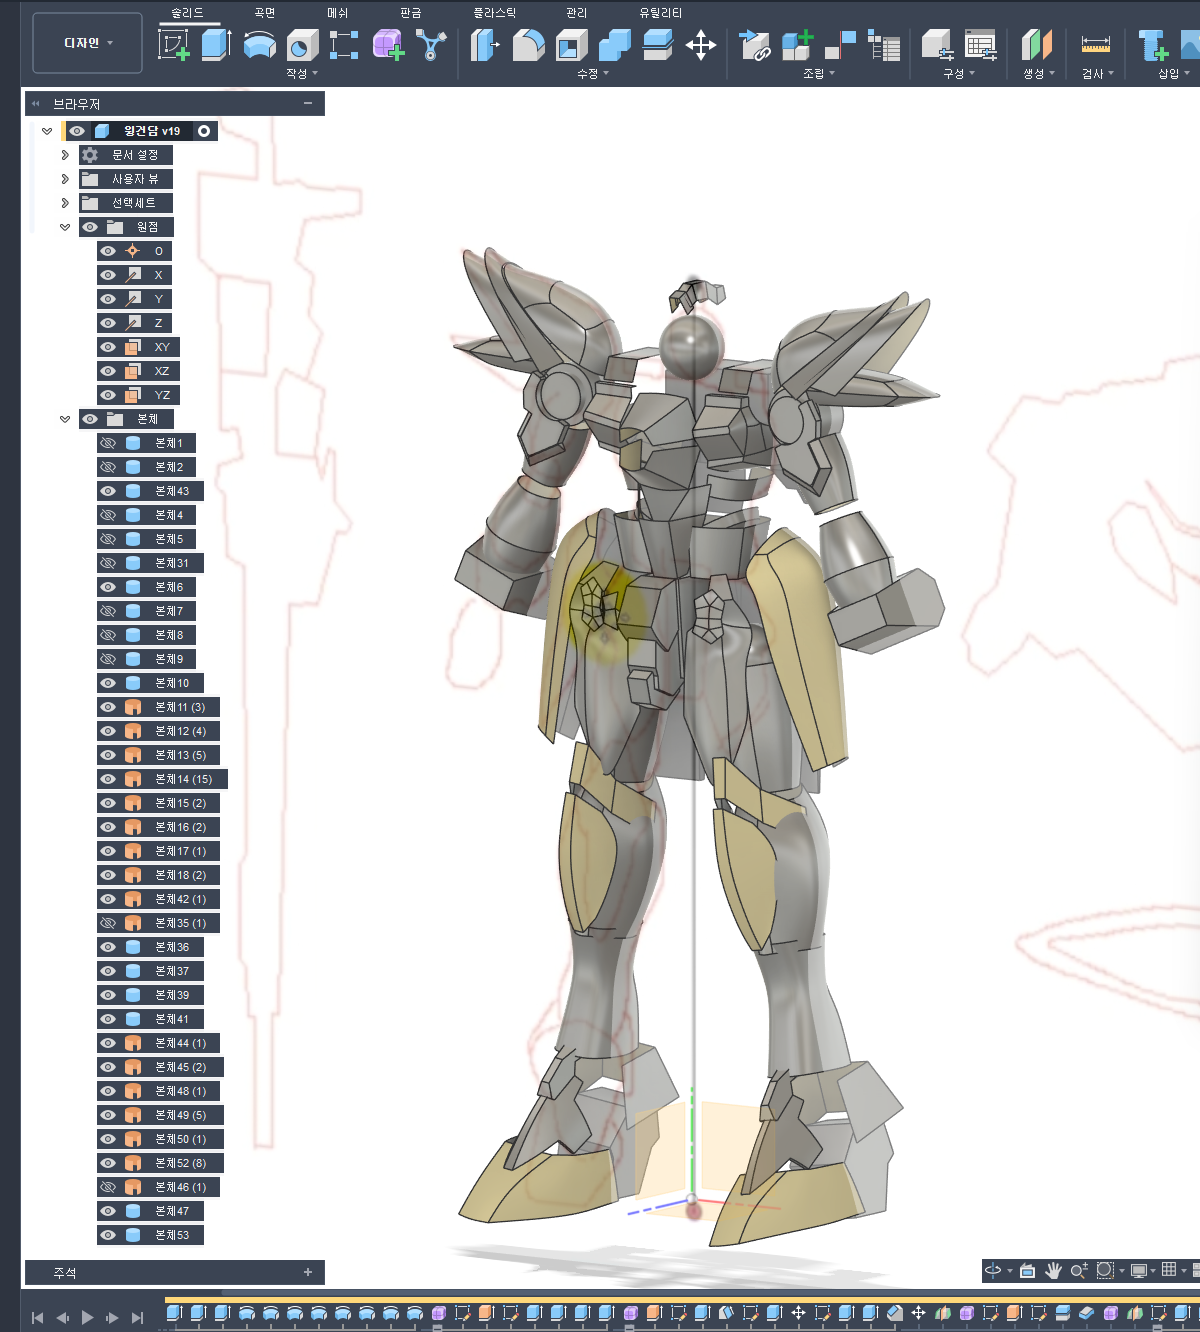Expand the 문서 설정 node

pos(65,155)
